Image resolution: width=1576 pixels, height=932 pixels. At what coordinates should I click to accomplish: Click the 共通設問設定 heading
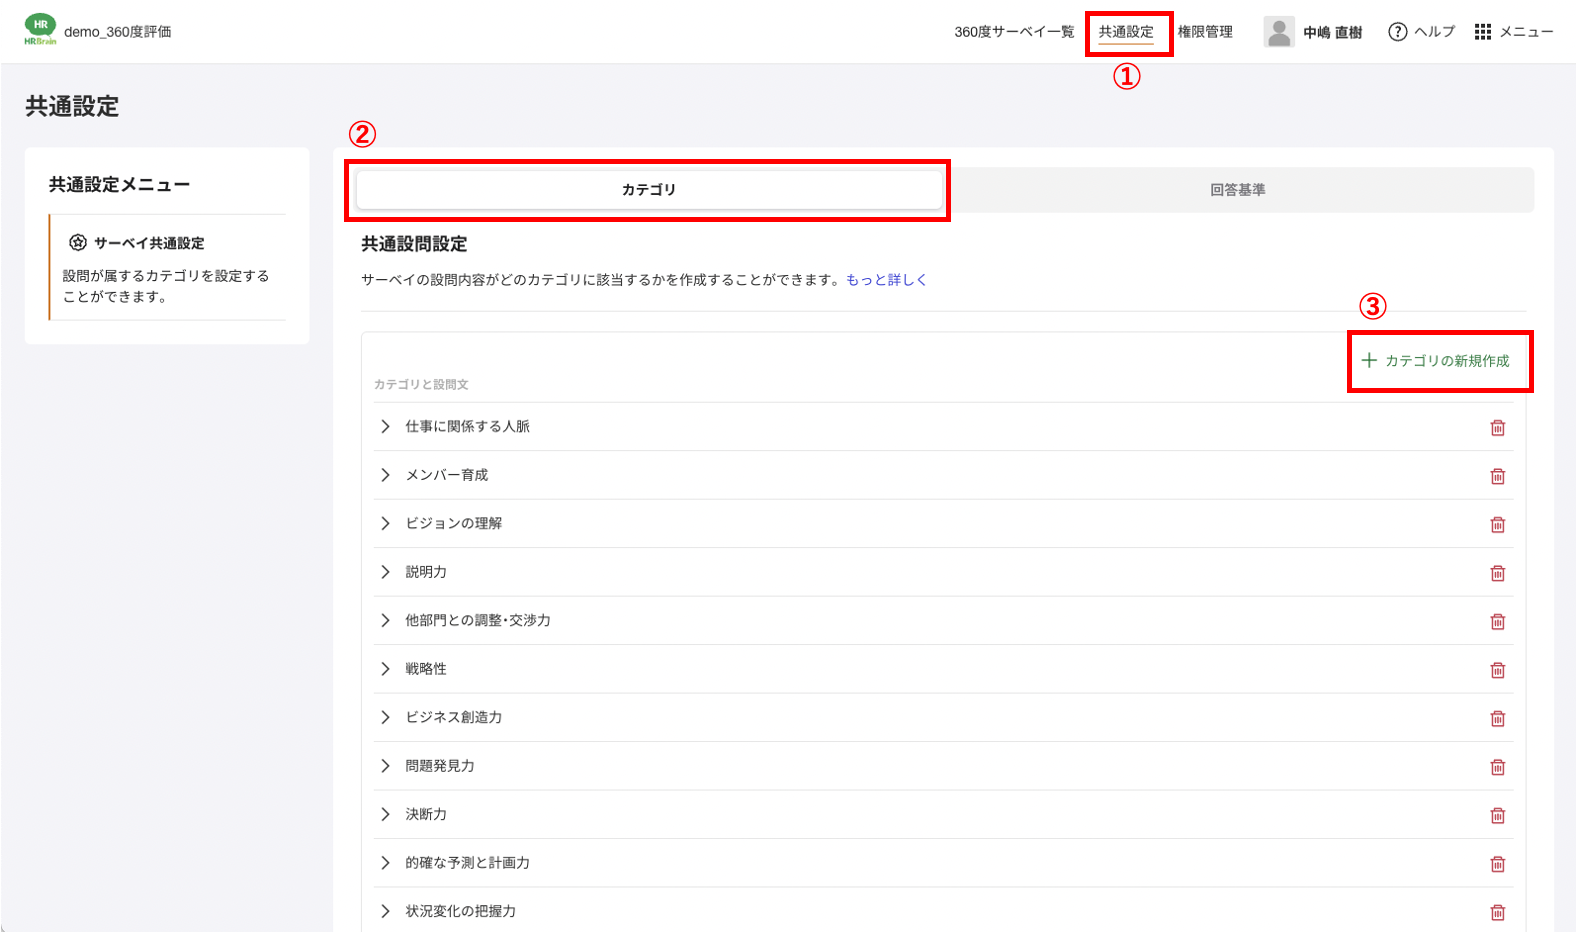pos(414,244)
